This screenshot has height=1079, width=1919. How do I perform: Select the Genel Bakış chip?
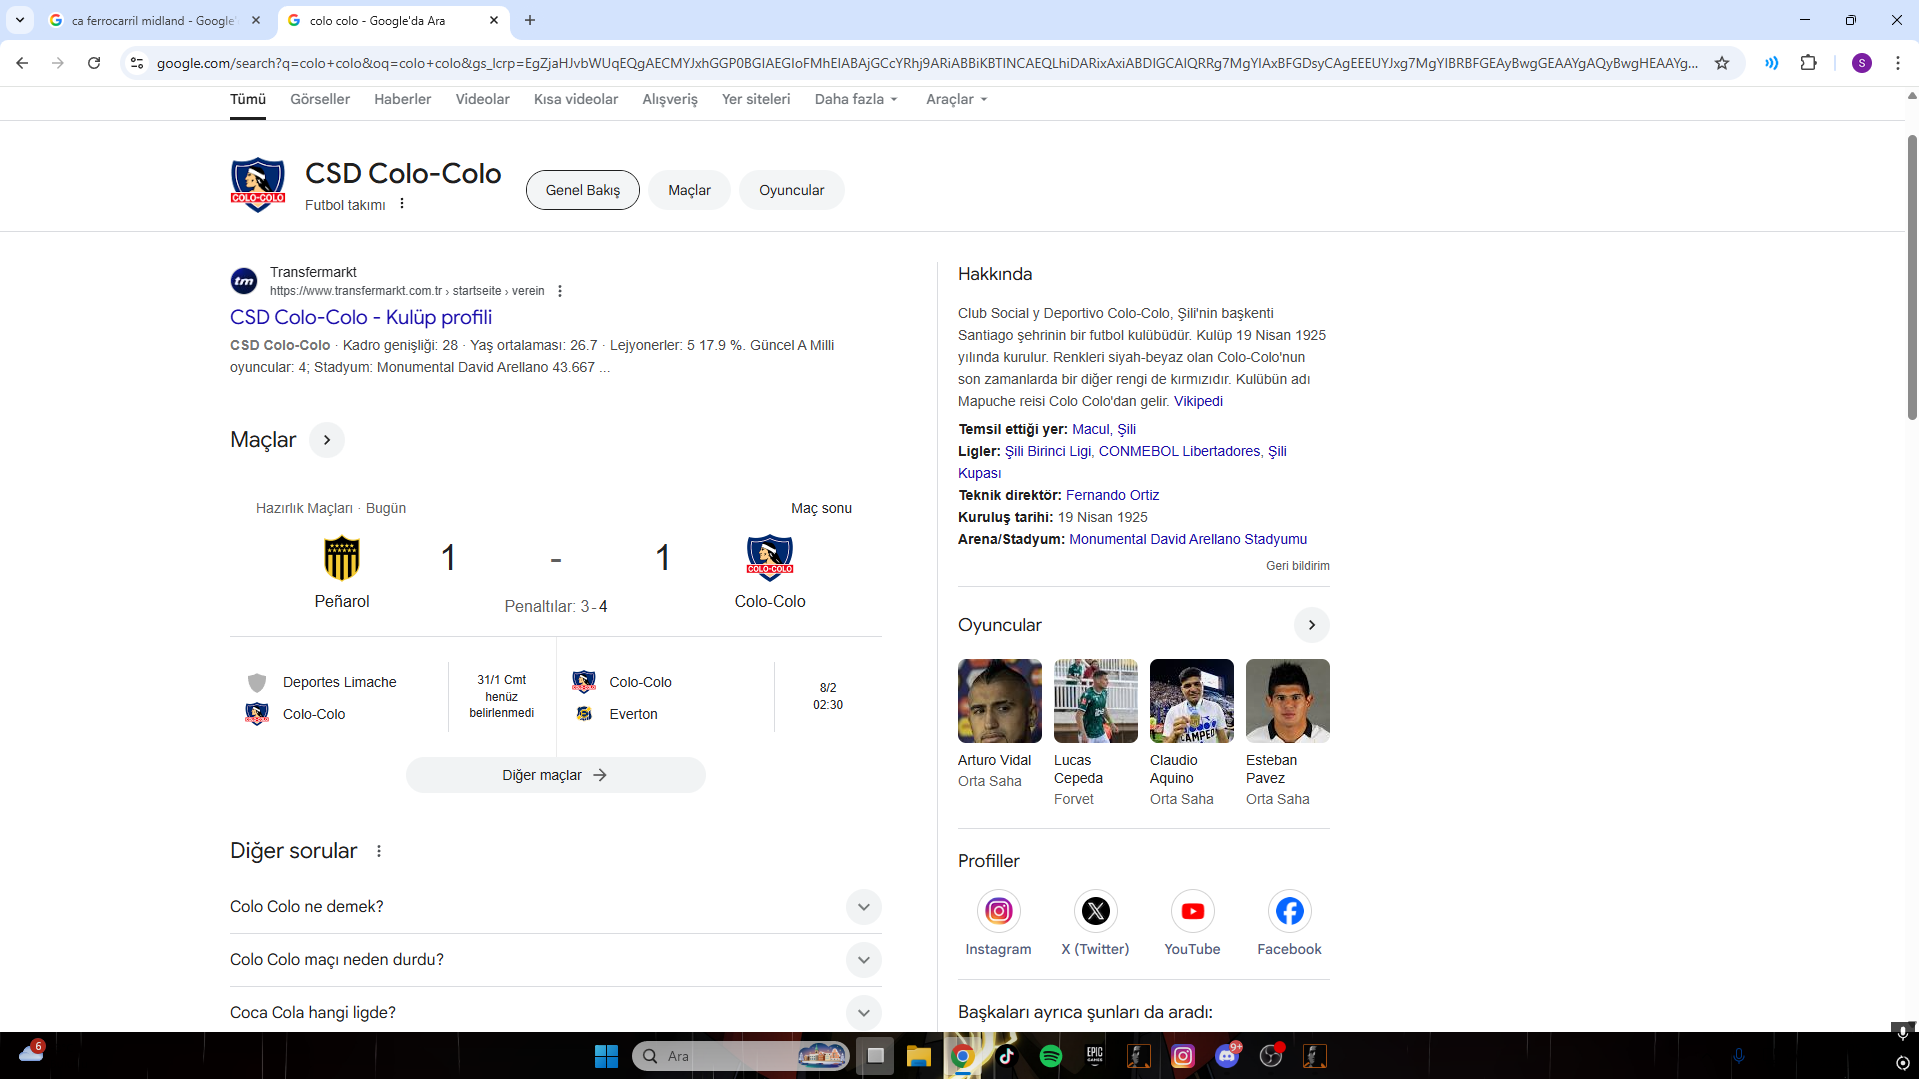(583, 190)
